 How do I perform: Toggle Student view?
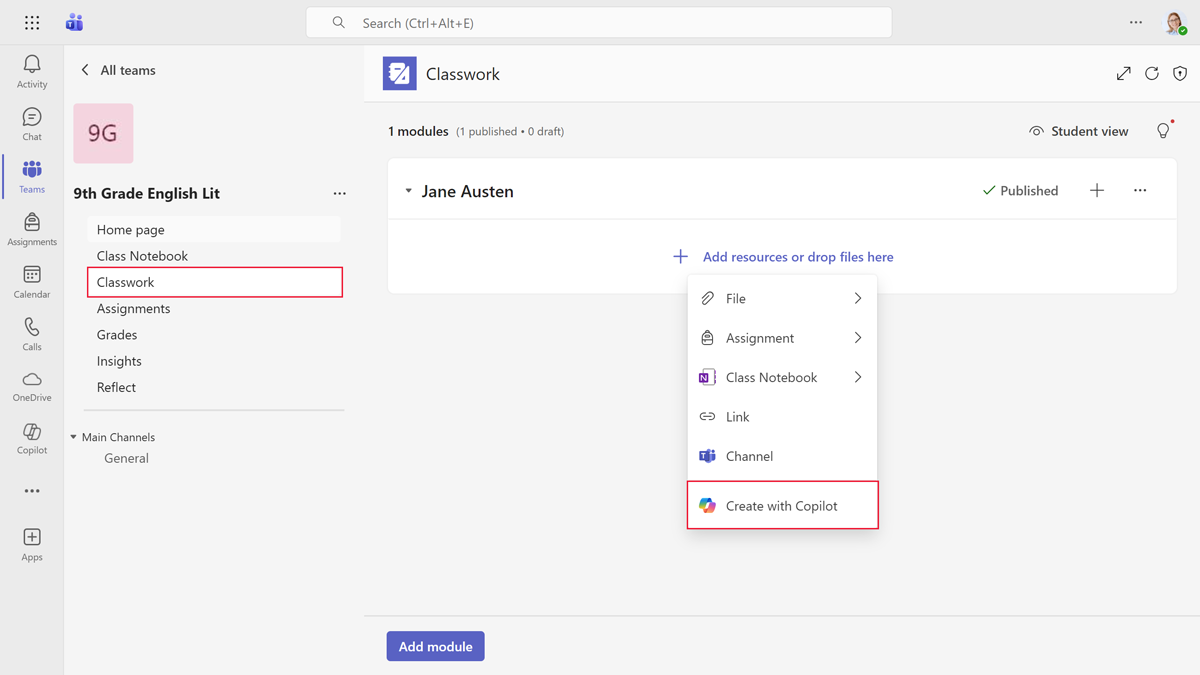1078,131
